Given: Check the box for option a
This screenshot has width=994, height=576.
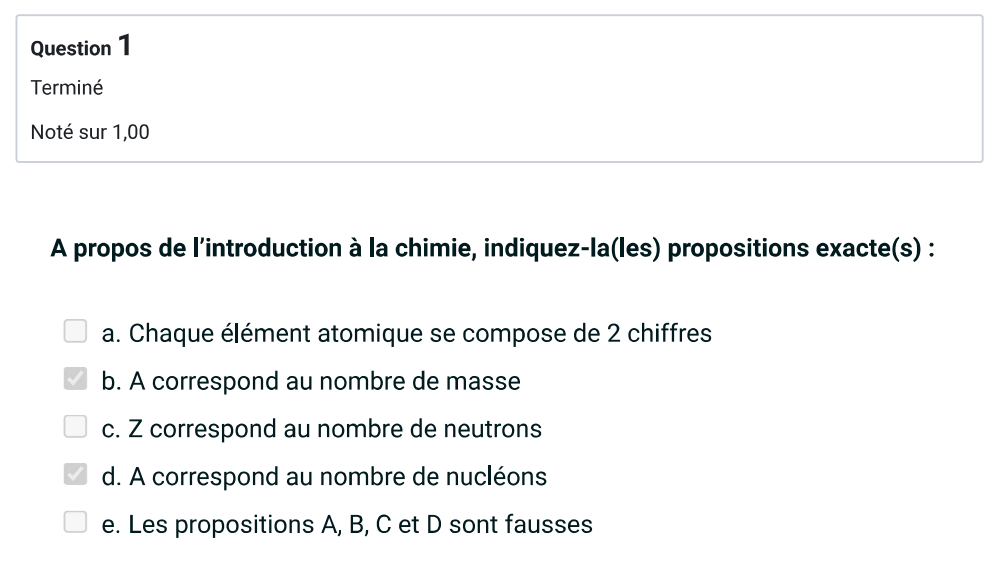Looking at the screenshot, I should [x=75, y=331].
